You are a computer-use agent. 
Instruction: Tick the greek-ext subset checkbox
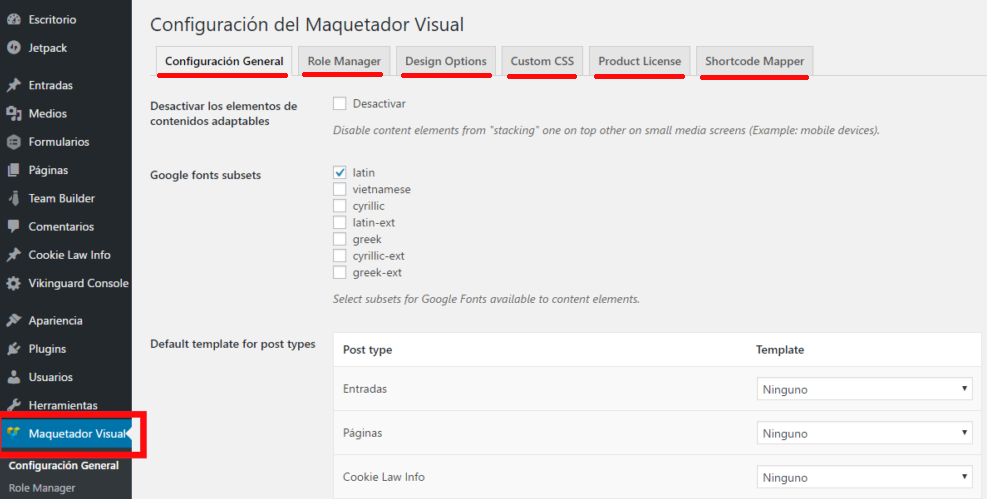[x=340, y=272]
